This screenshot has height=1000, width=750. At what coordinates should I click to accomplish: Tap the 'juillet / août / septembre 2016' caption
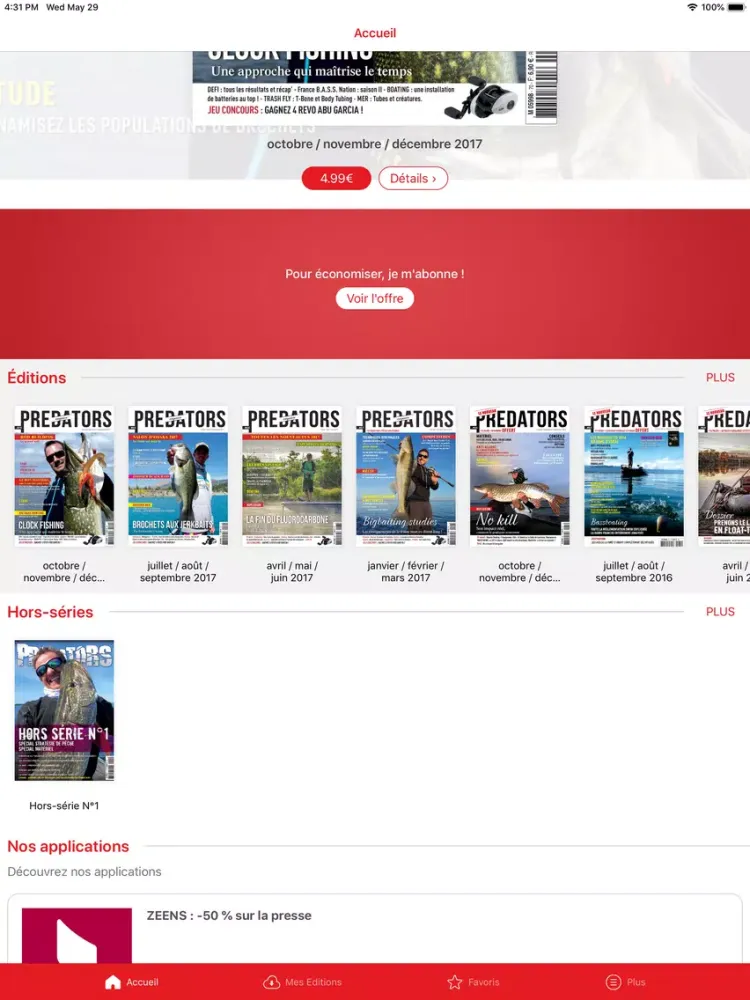click(634, 571)
